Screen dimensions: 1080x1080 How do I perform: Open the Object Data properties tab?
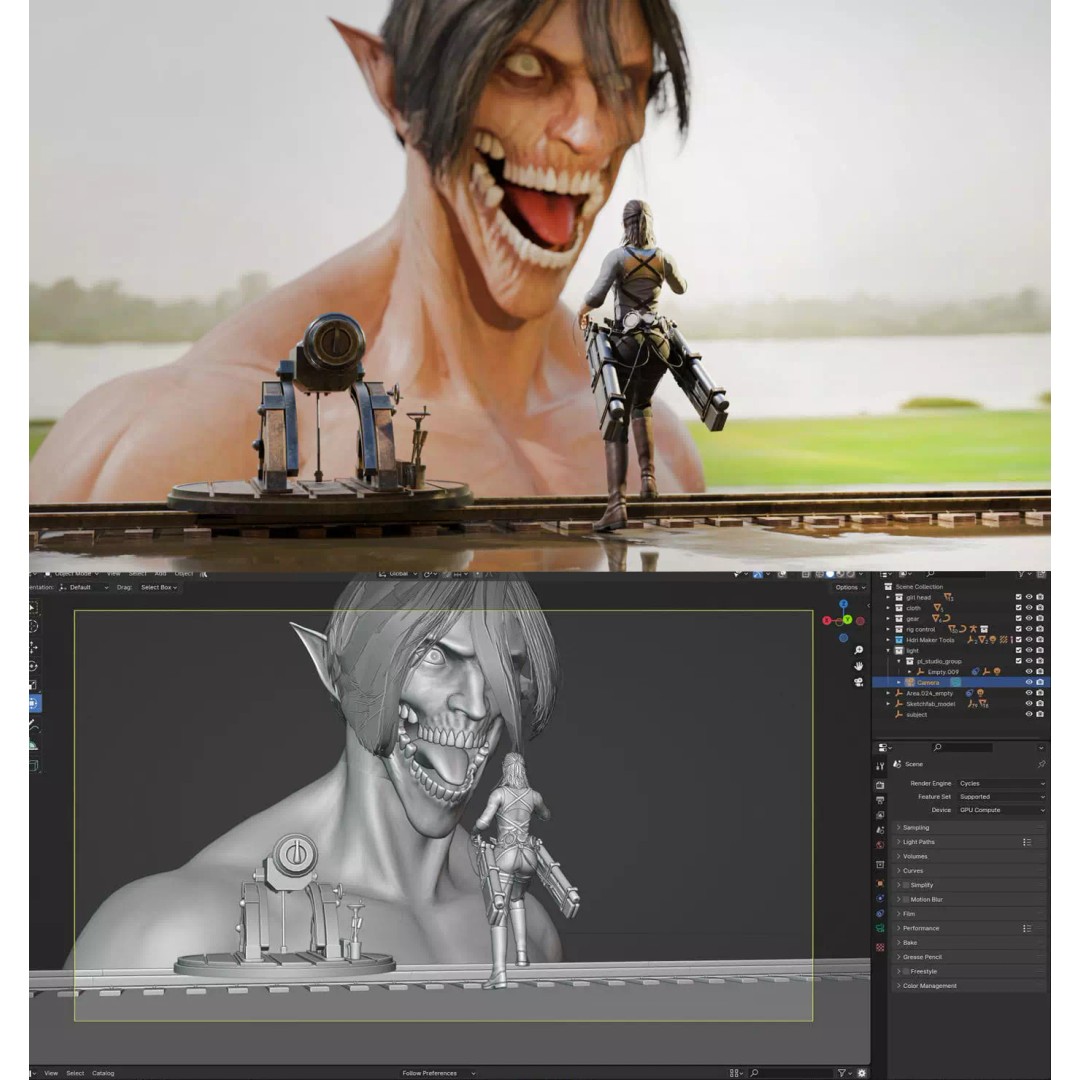click(880, 928)
